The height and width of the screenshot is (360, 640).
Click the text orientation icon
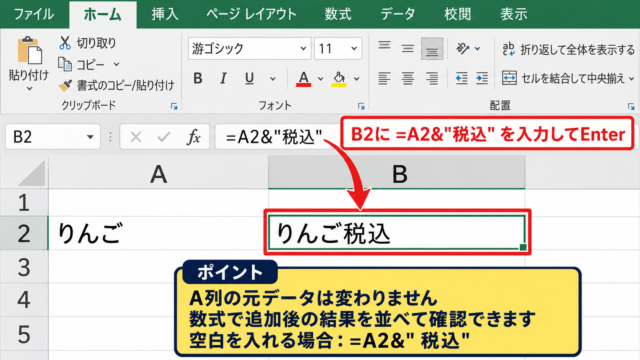pos(463,49)
